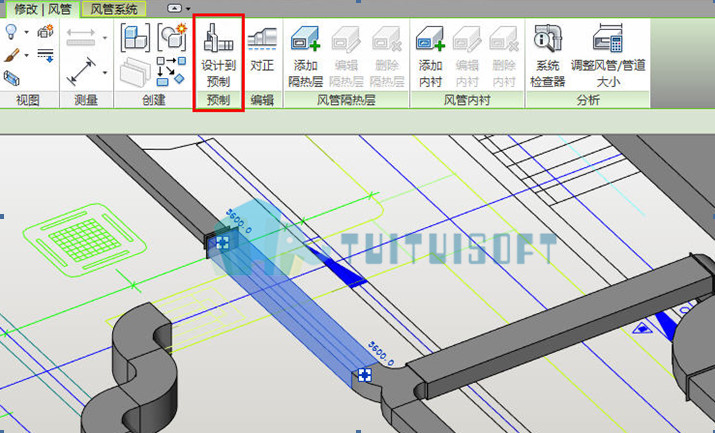This screenshot has width=715, height=433.
Task: Click the 分析 panel title
Action: click(x=588, y=100)
